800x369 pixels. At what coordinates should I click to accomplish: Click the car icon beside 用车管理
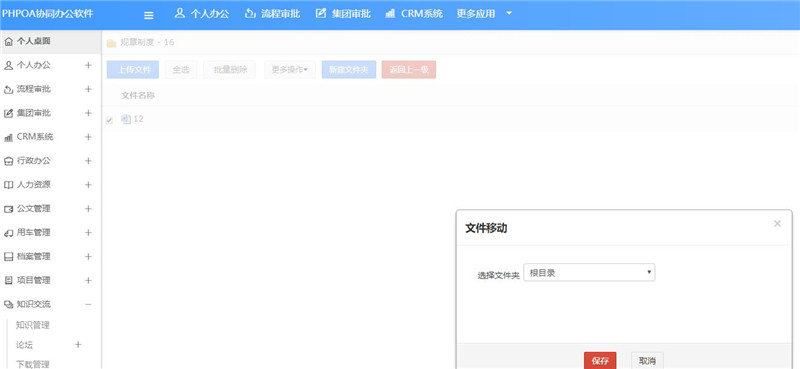click(x=8, y=233)
